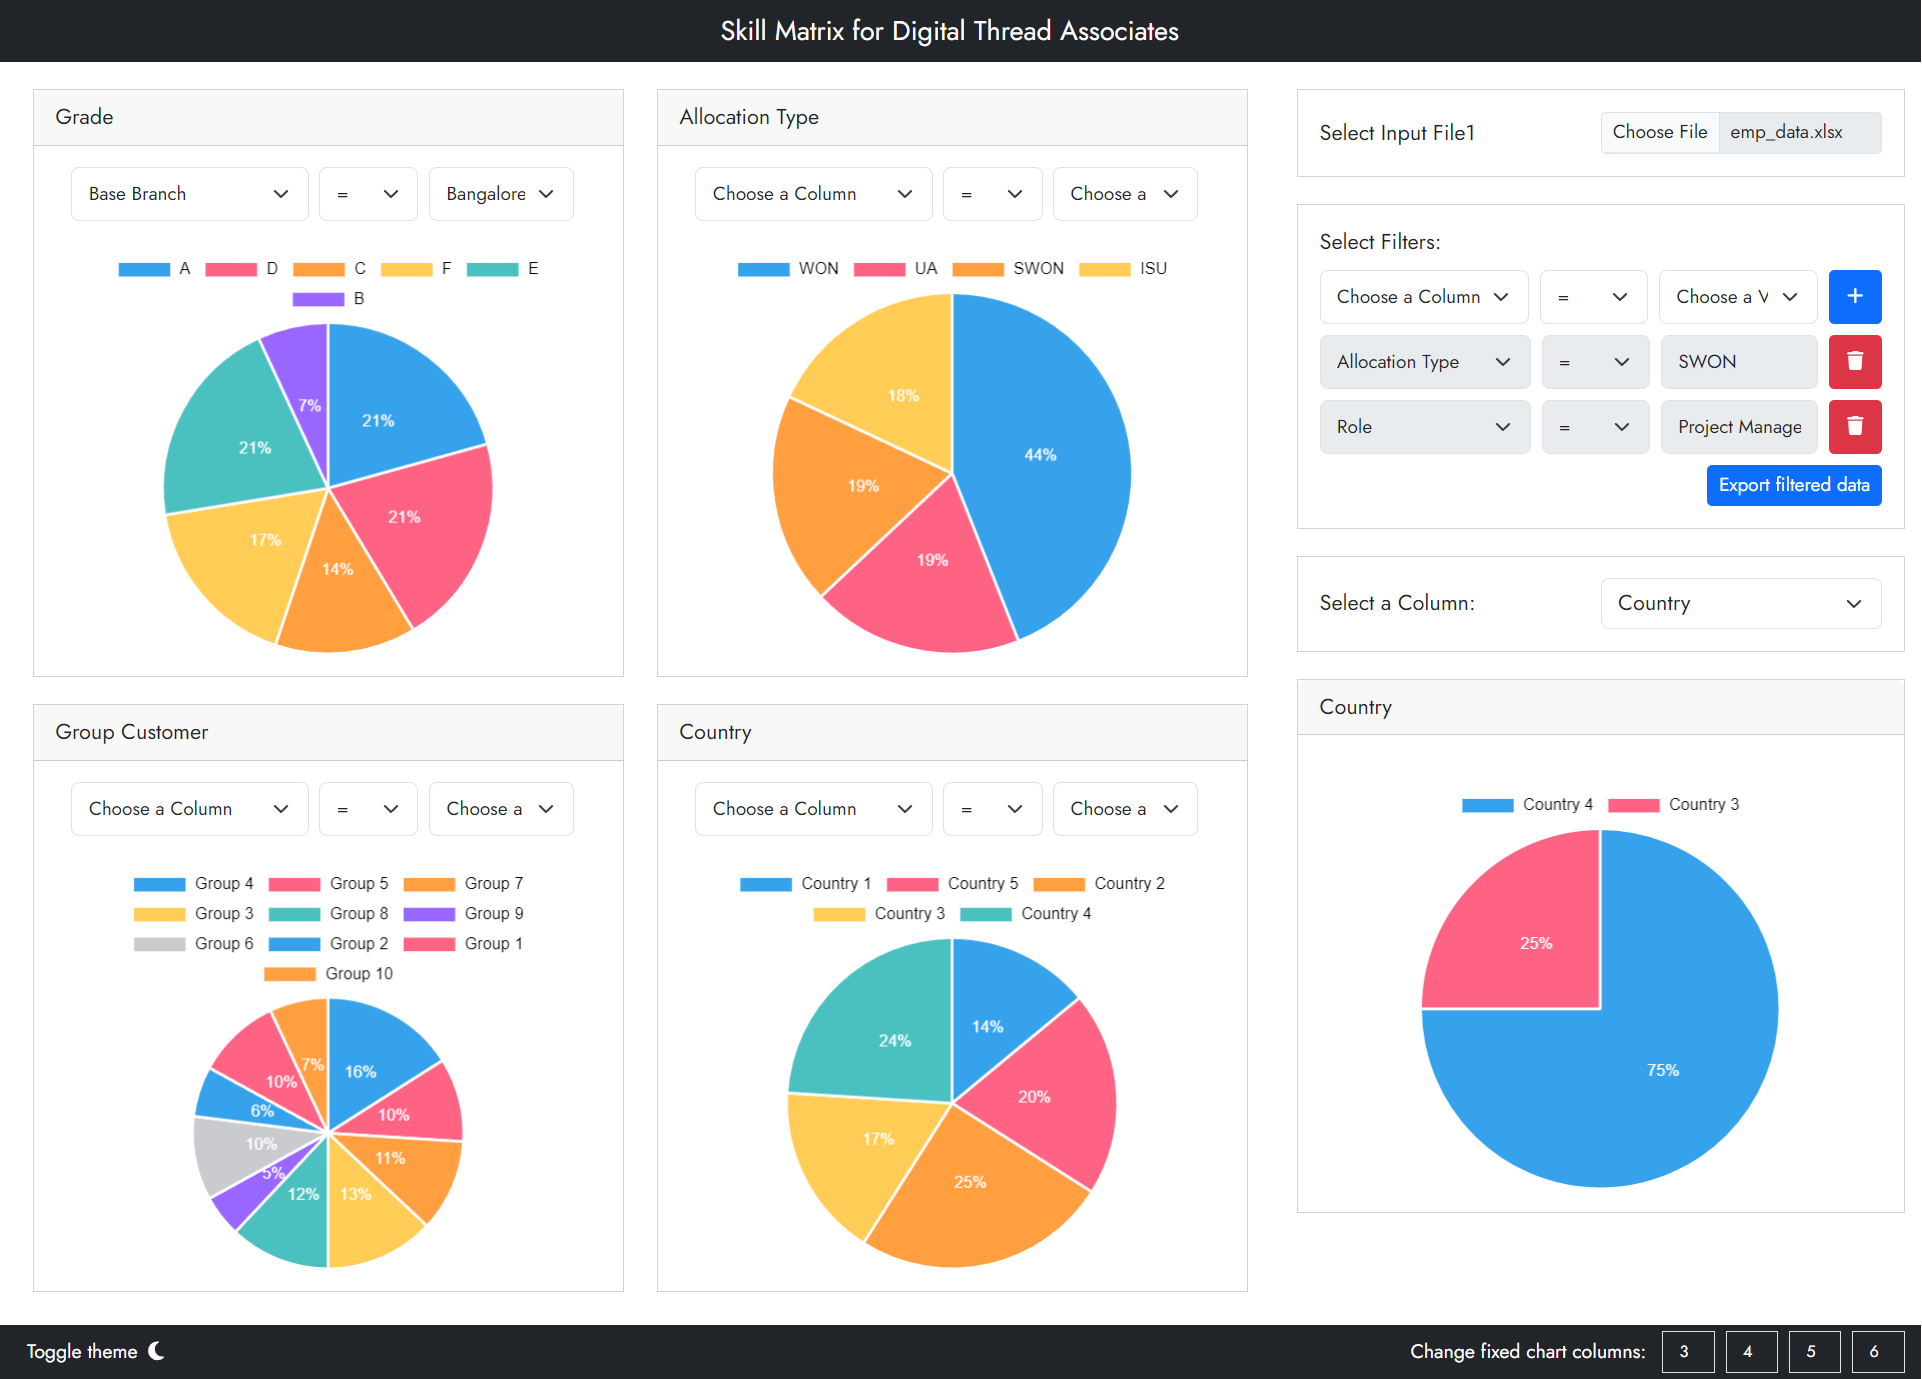Delete the Allocation Type SWON filter
The image size is (1922, 1379).
pos(1854,362)
